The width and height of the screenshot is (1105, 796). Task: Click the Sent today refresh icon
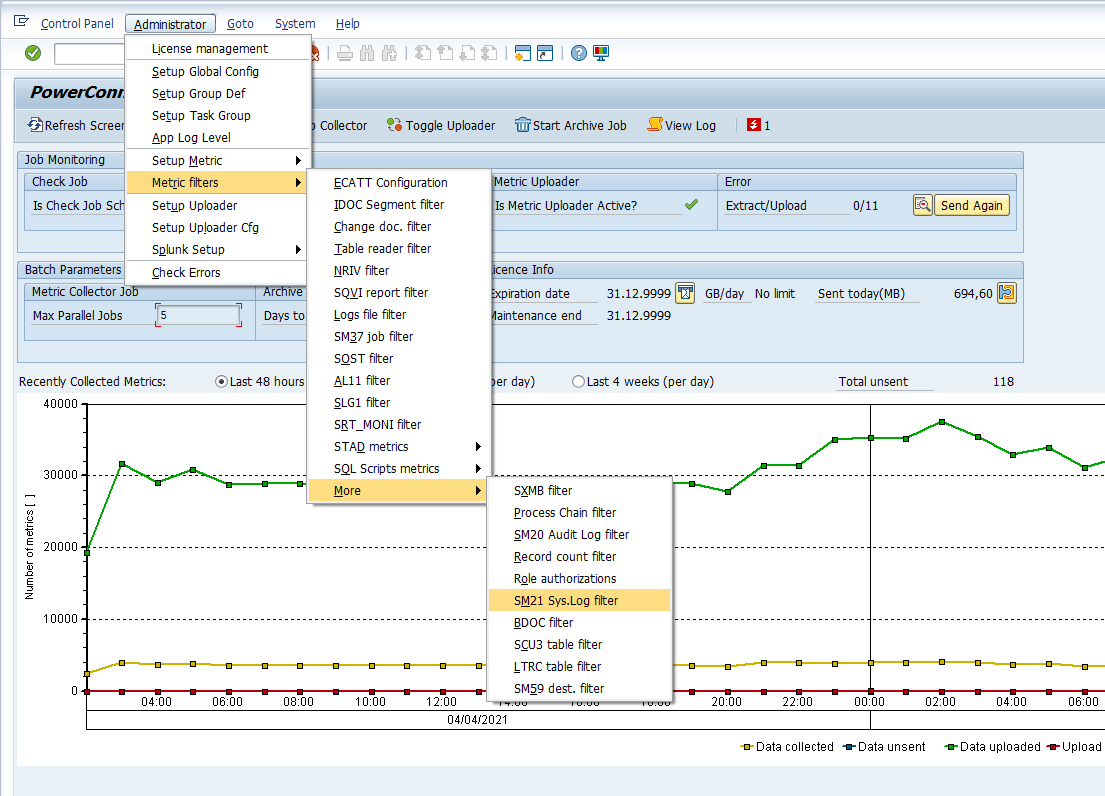click(1007, 293)
